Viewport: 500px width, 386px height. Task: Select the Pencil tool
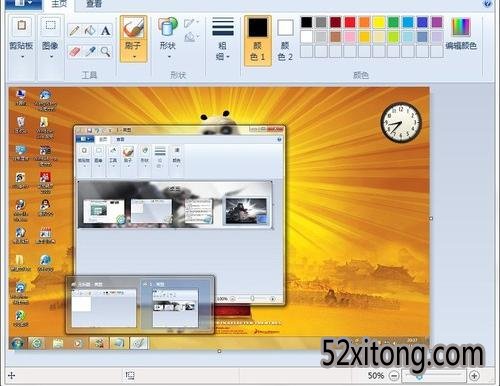(75, 31)
